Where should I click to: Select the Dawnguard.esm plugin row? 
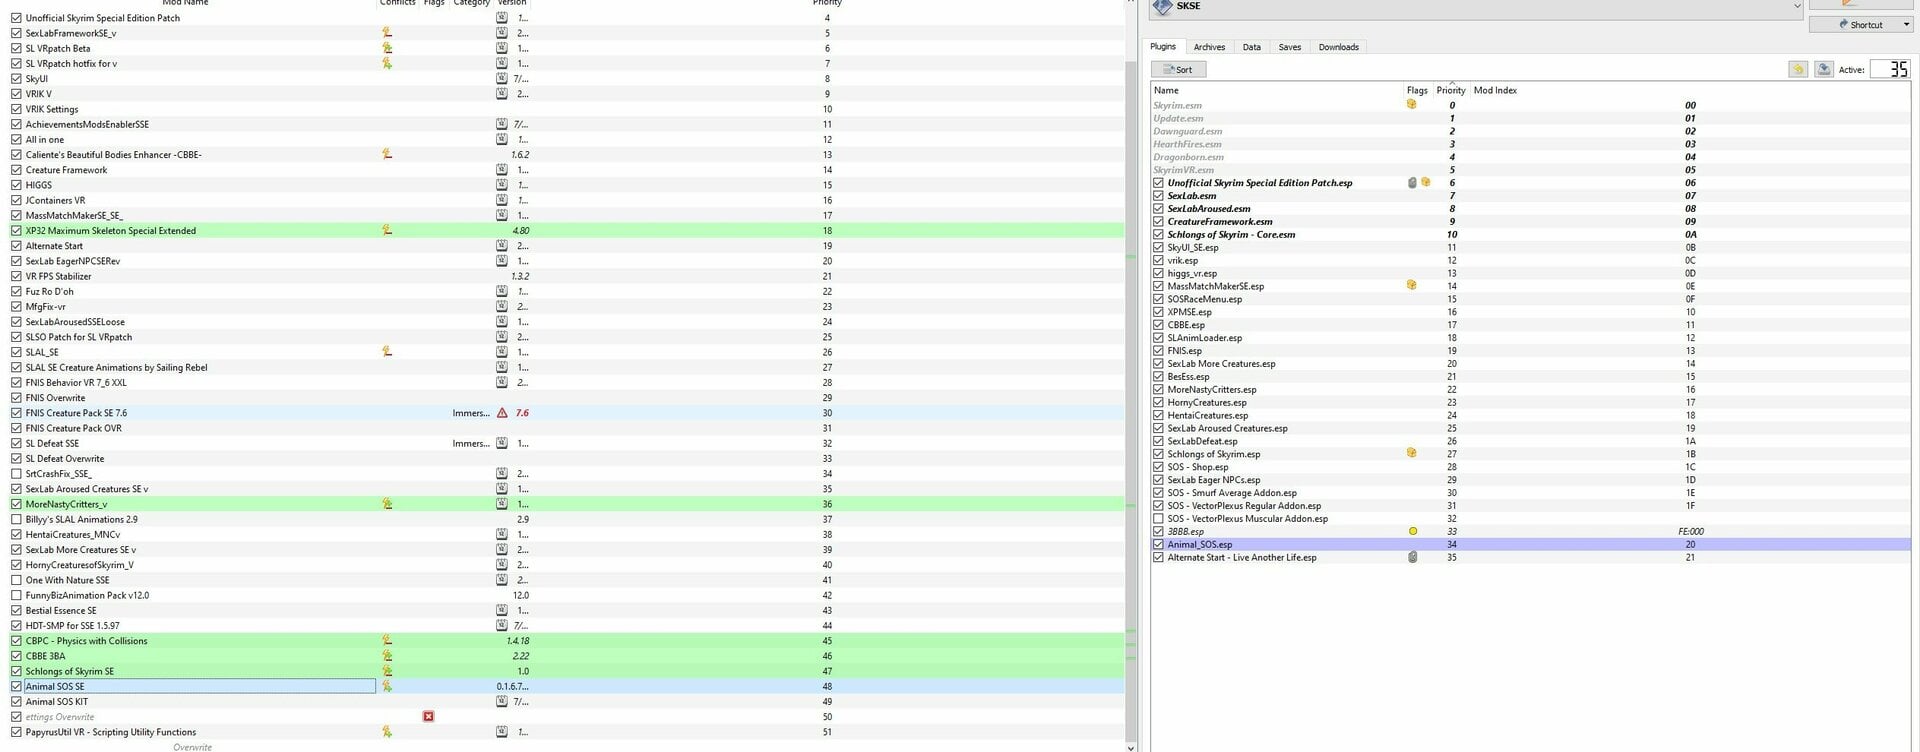(x=1531, y=131)
